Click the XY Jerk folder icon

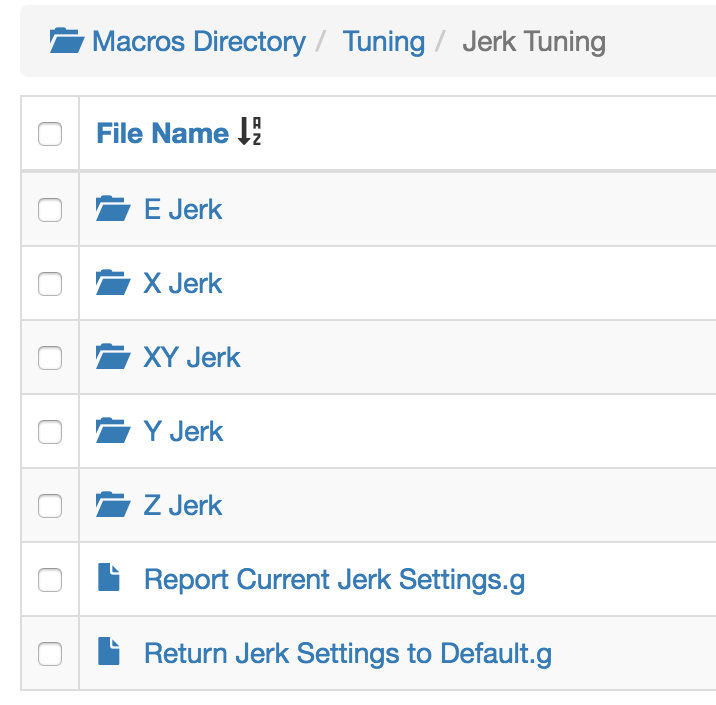tap(113, 357)
